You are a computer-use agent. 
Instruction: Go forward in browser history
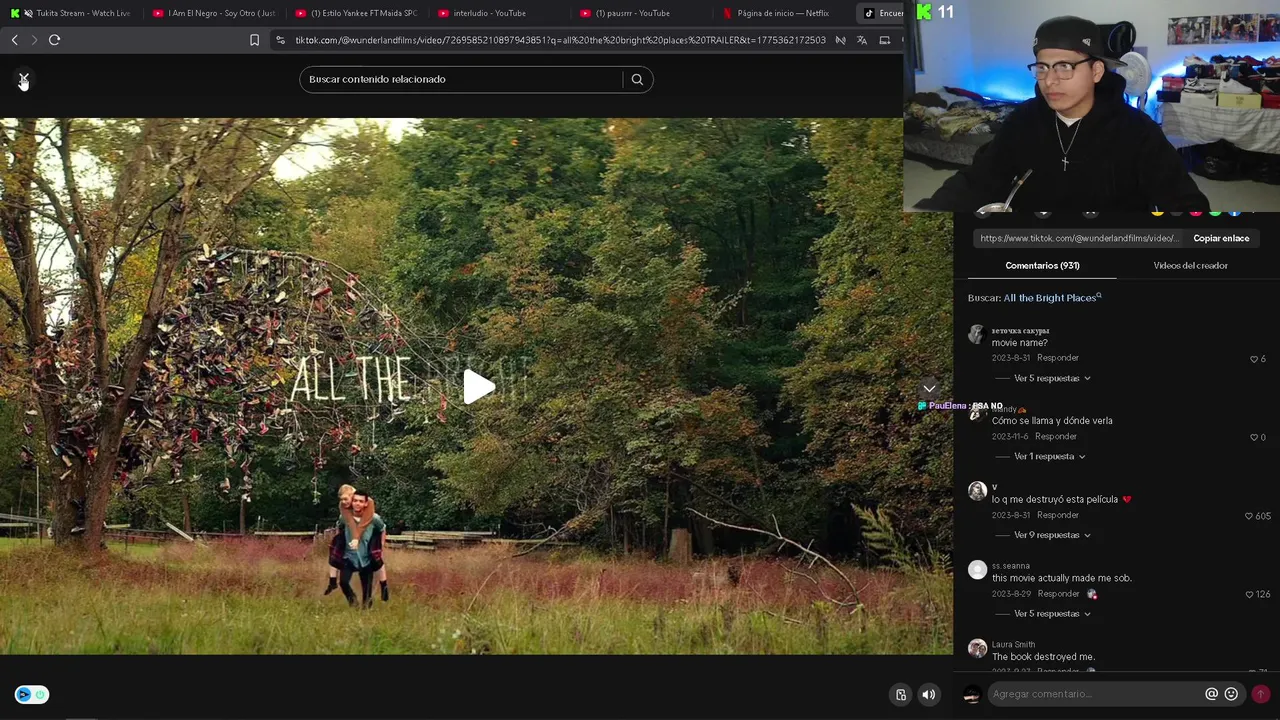point(34,40)
